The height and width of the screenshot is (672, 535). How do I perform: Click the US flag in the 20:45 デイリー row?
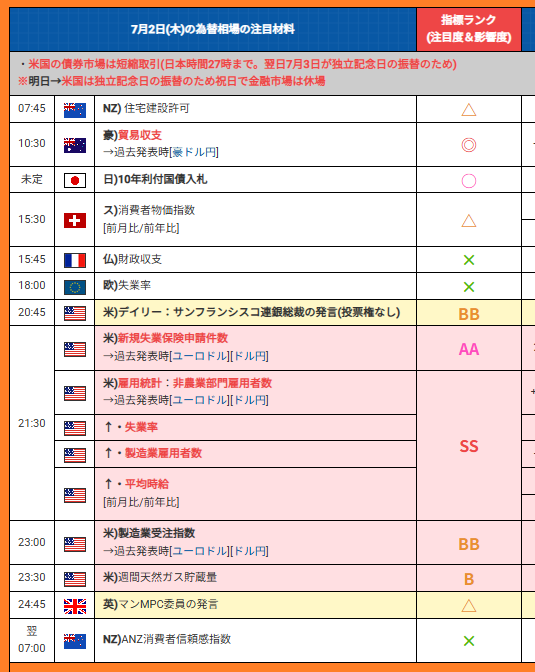coord(75,313)
